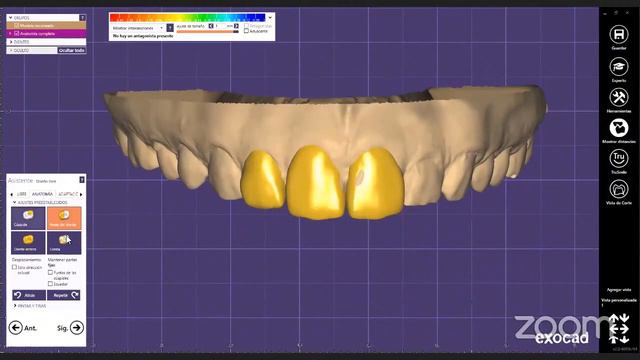This screenshot has width=640, height=360.
Task: Expand the OCULTO section
Action: pos(11,50)
